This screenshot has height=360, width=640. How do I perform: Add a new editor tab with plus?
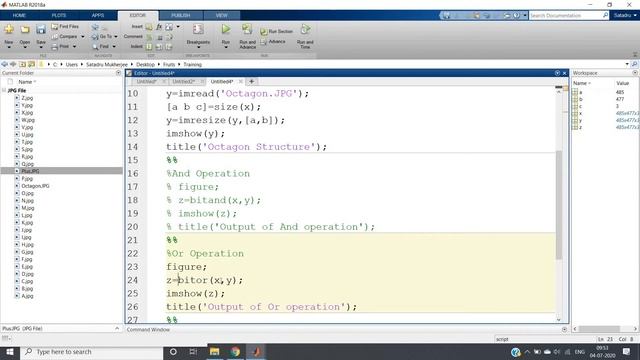(251, 82)
